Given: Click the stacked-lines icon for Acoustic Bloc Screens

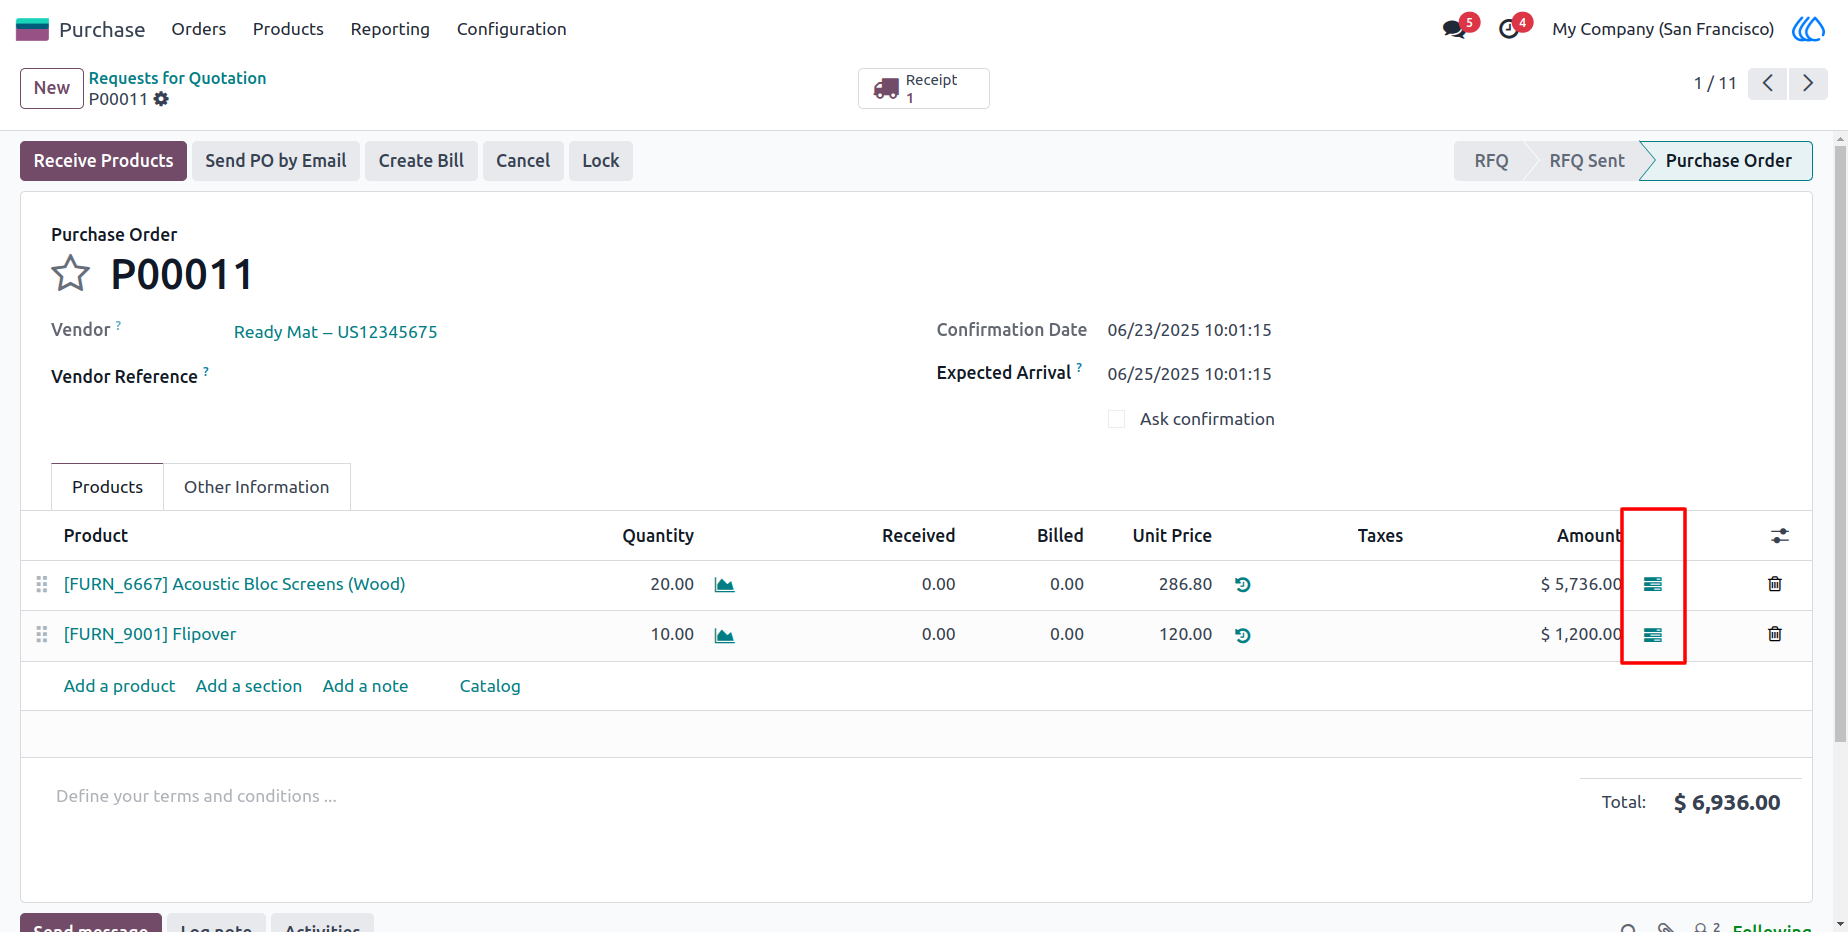Looking at the screenshot, I should click(x=1653, y=584).
